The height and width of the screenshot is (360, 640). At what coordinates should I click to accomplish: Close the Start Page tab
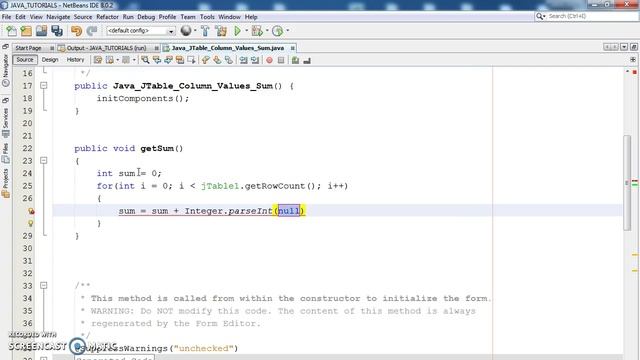(52, 48)
